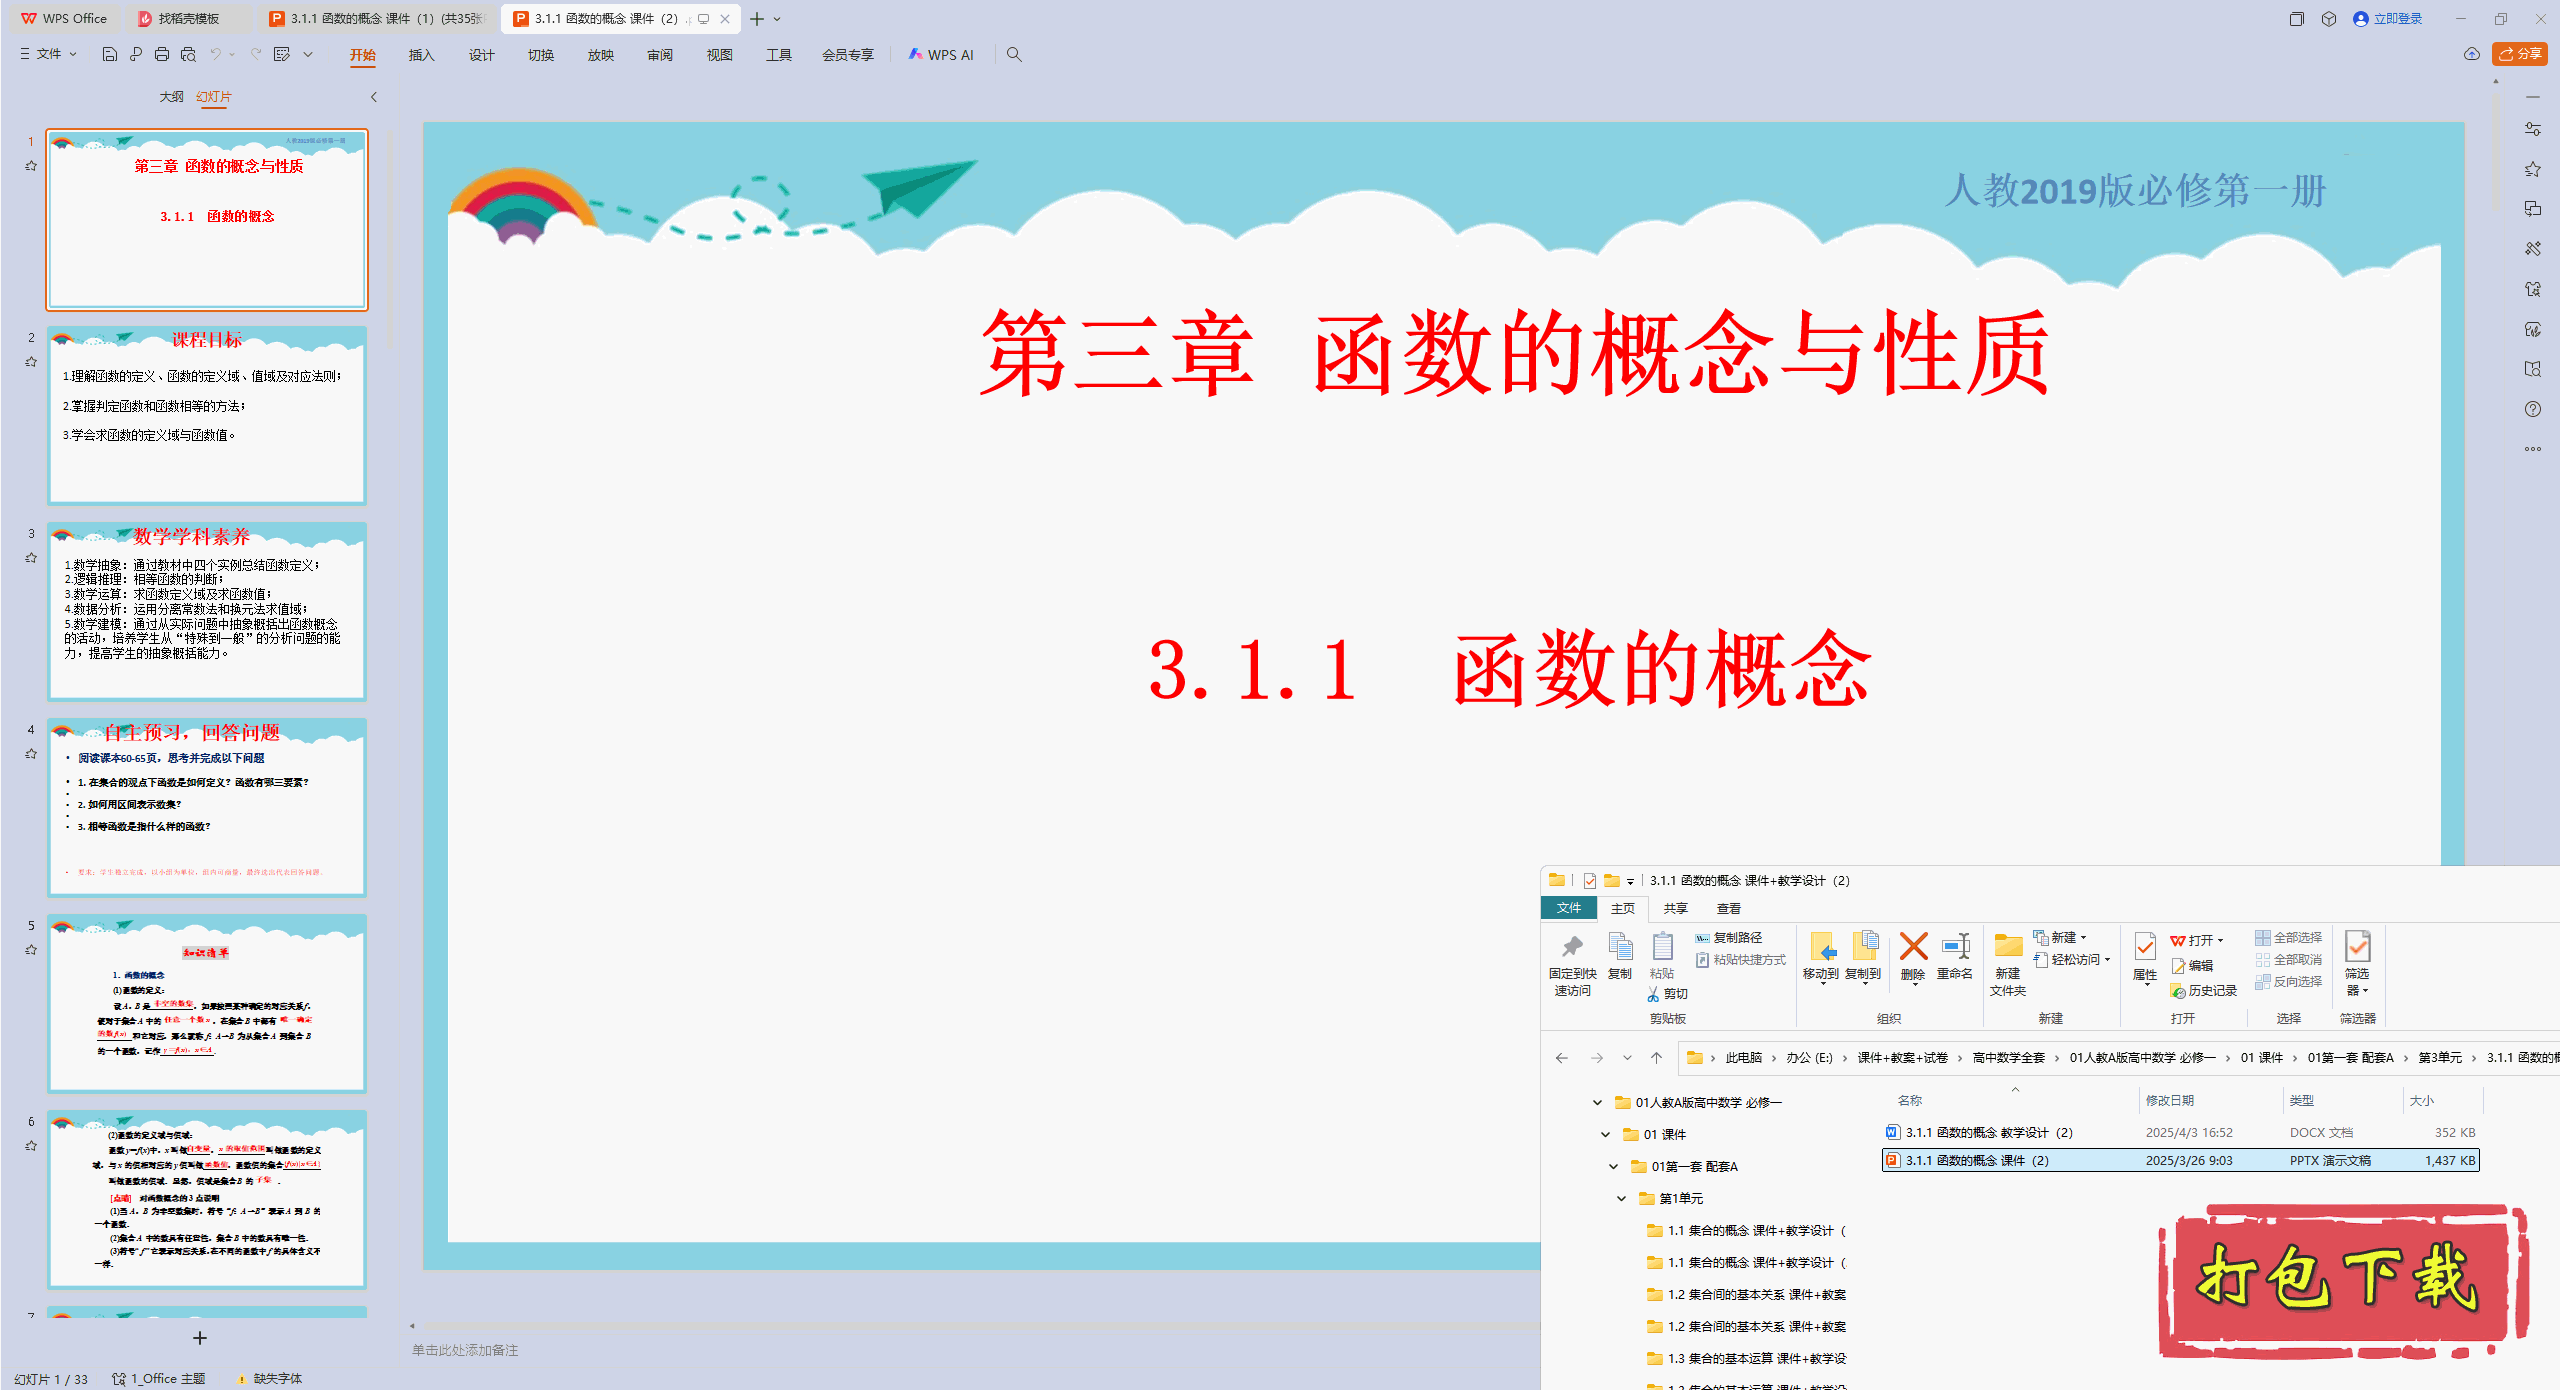
Task: Click the help question mark in right sidebar
Action: click(2532, 409)
